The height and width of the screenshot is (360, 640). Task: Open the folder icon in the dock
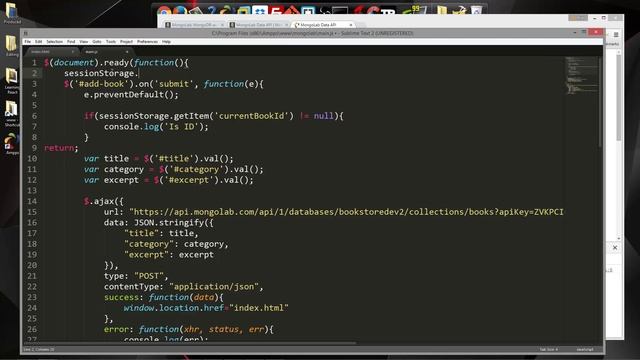tap(442, 10)
